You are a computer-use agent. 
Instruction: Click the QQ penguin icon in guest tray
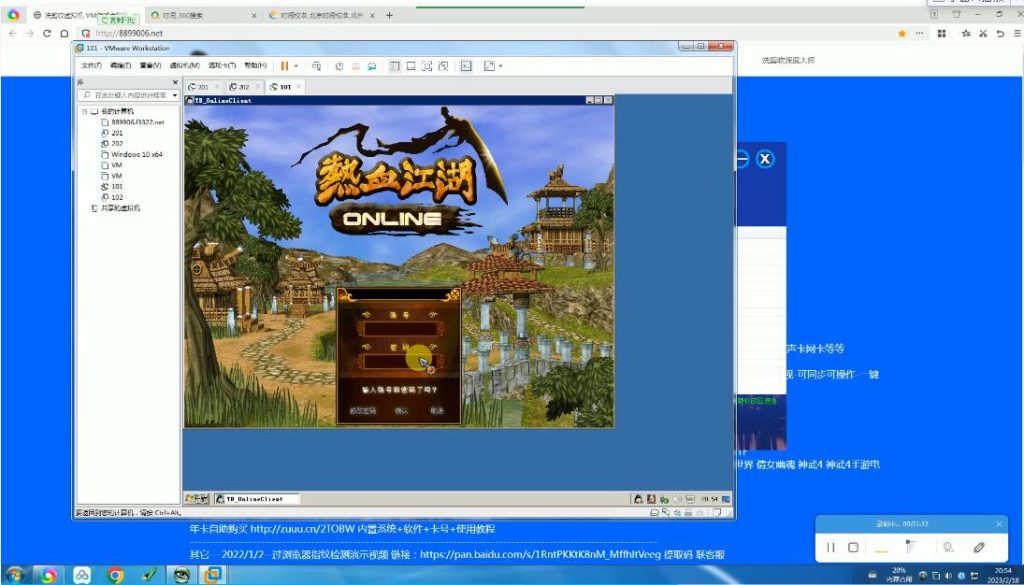pos(638,499)
